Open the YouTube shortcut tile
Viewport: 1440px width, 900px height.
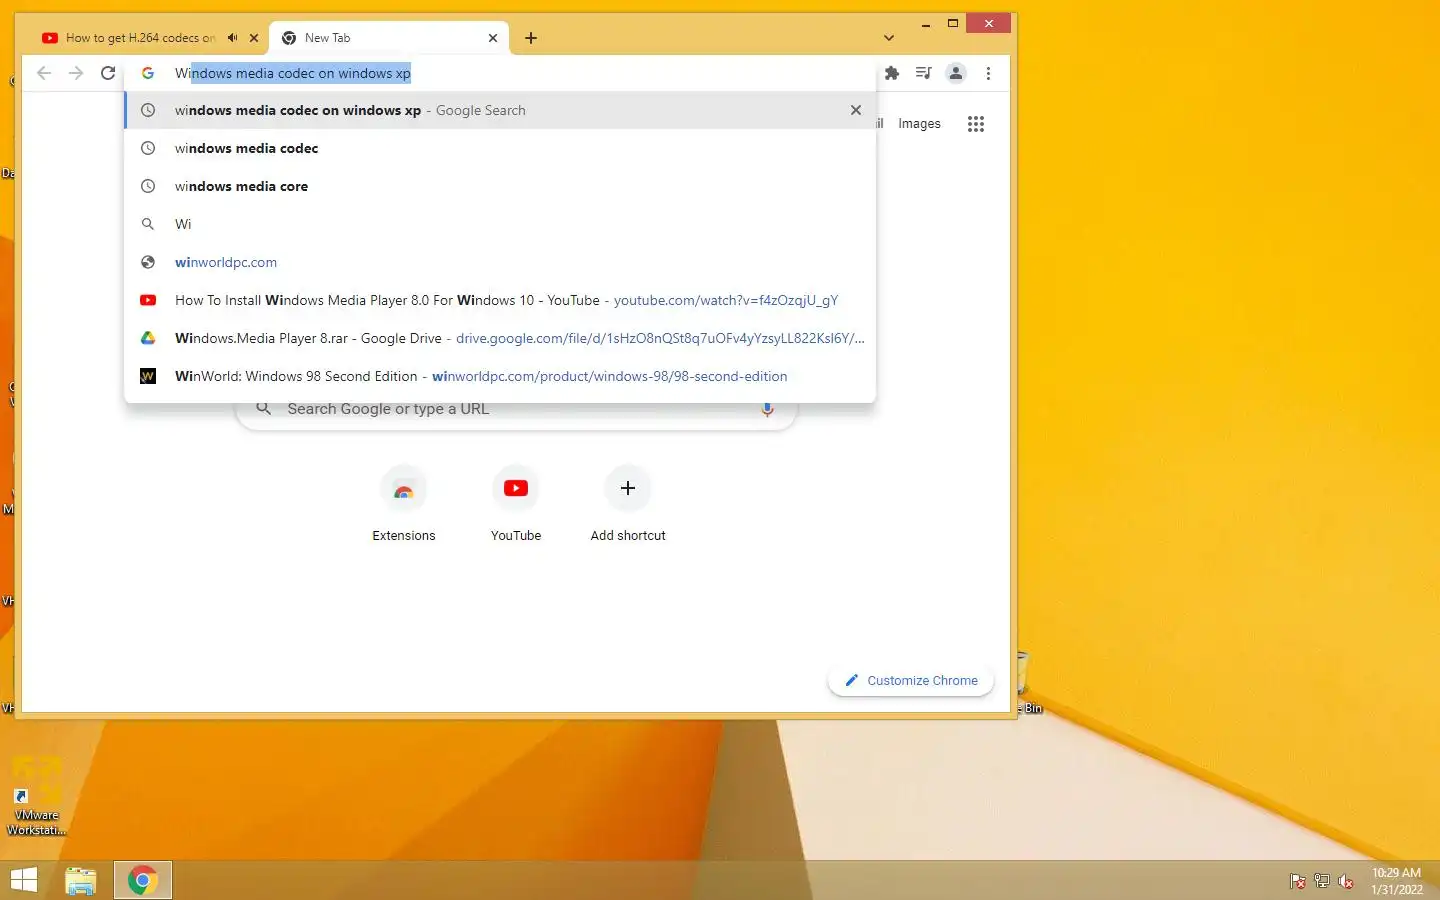pyautogui.click(x=516, y=505)
